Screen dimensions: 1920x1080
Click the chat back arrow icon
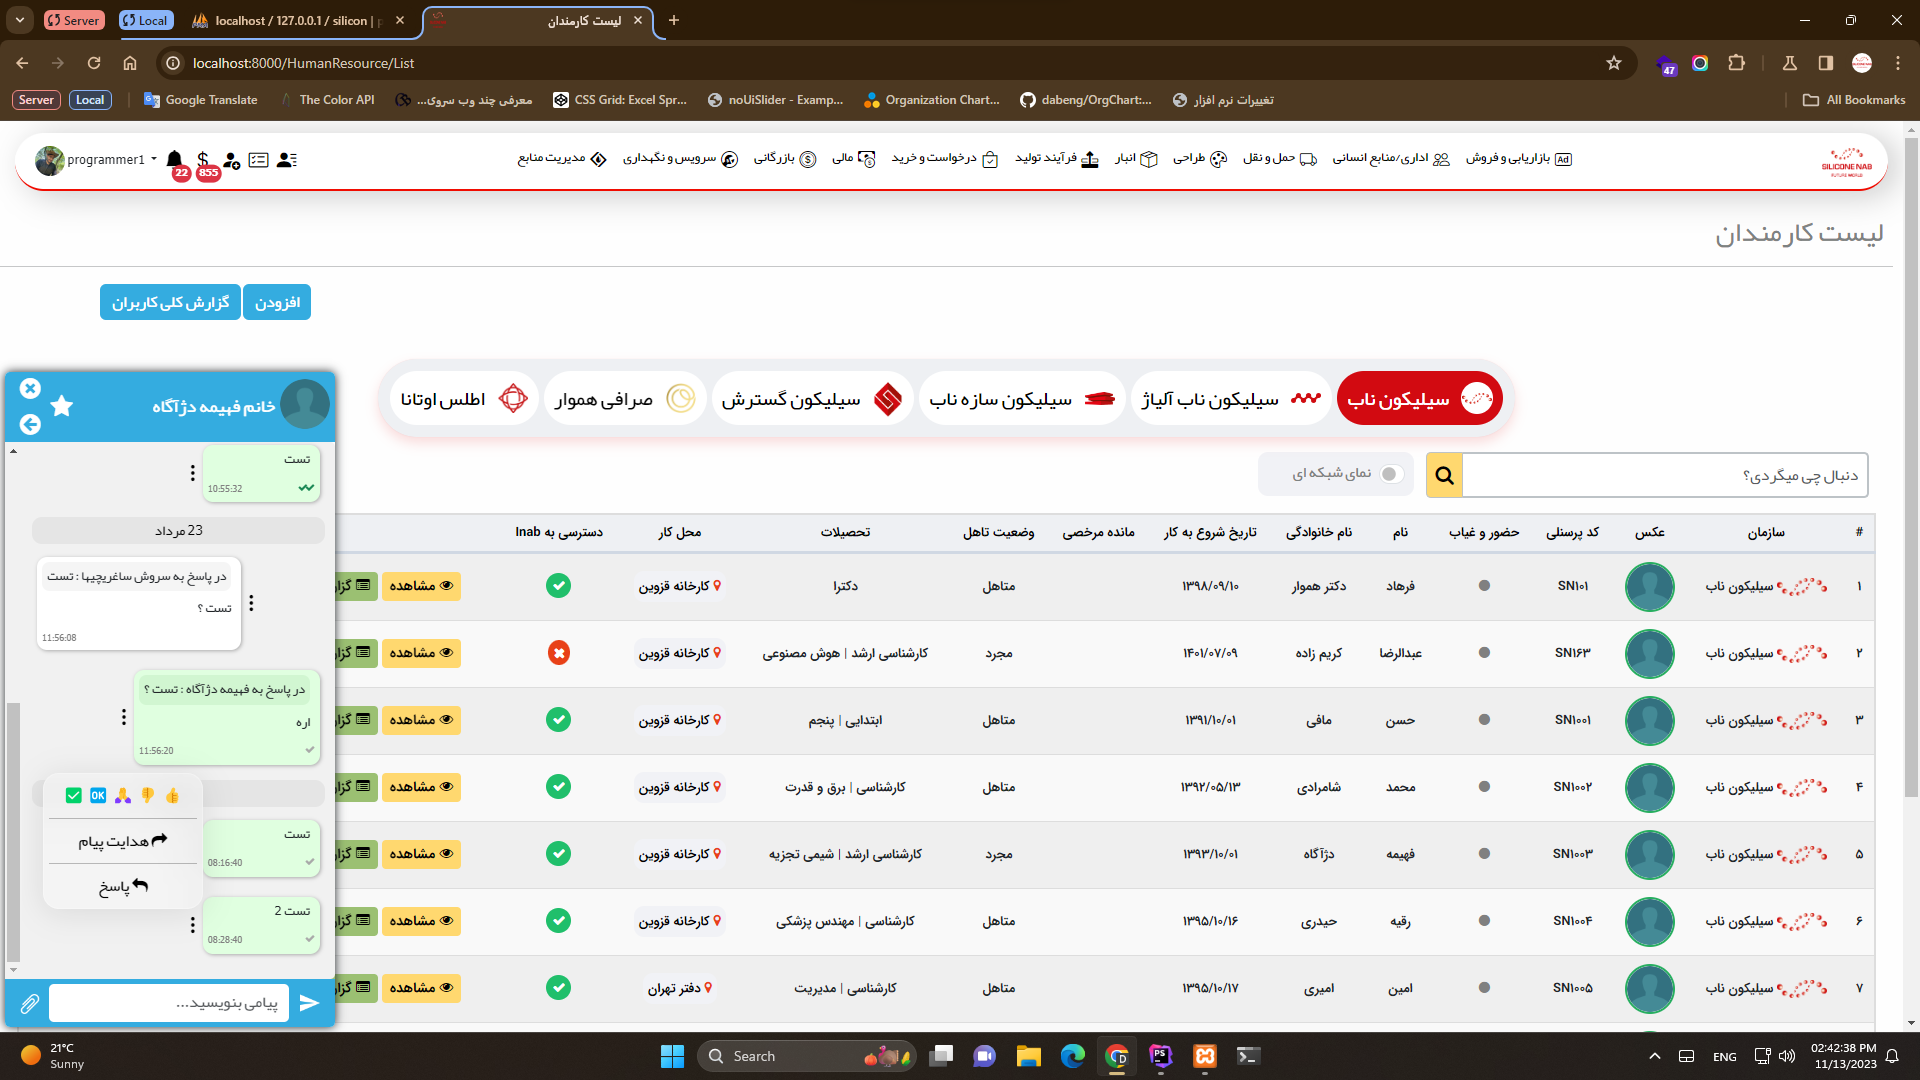[30, 424]
